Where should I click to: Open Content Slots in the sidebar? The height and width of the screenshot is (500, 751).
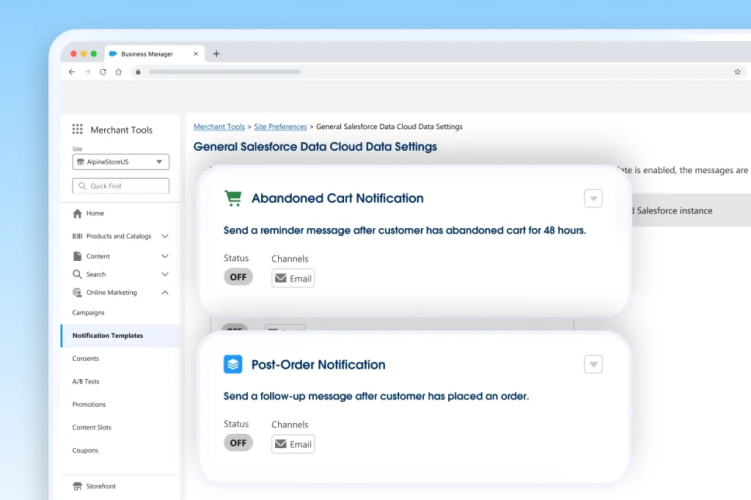click(91, 427)
